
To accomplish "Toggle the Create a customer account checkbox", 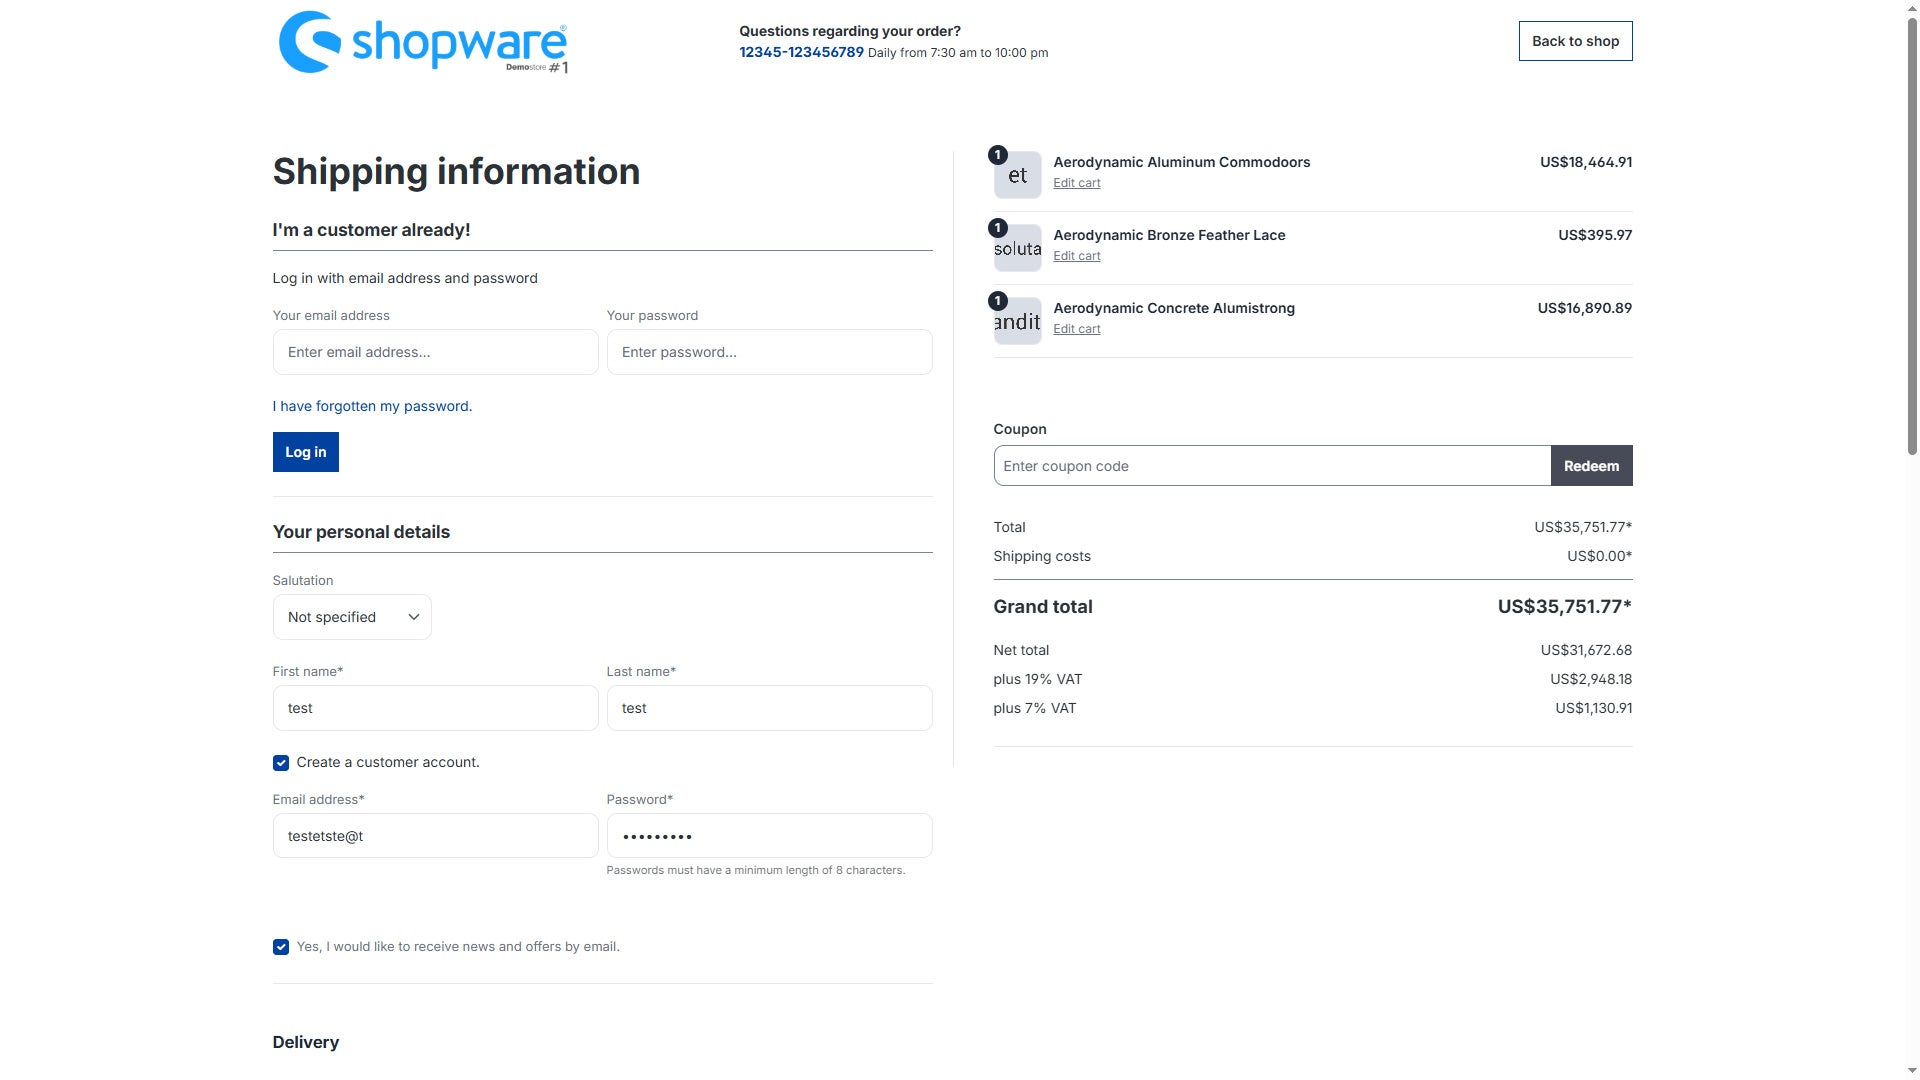I will [281, 763].
